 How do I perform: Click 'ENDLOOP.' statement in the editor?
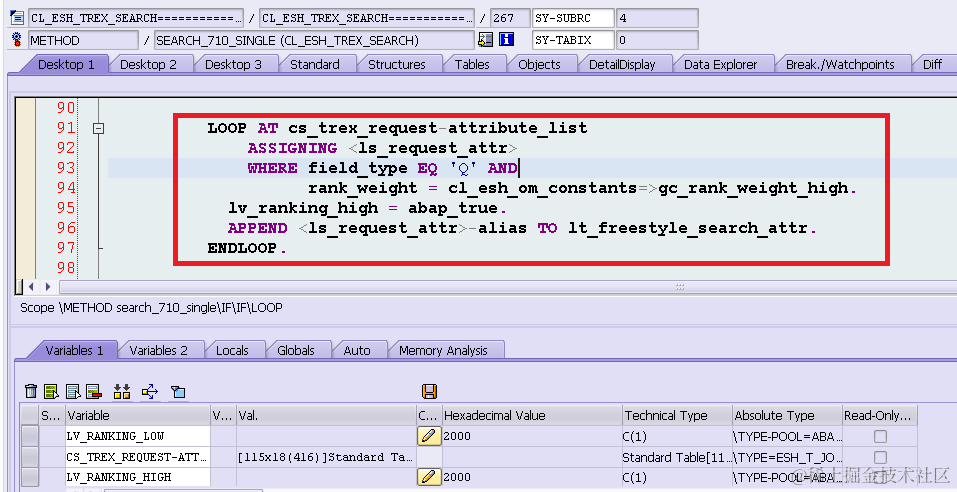tap(247, 248)
